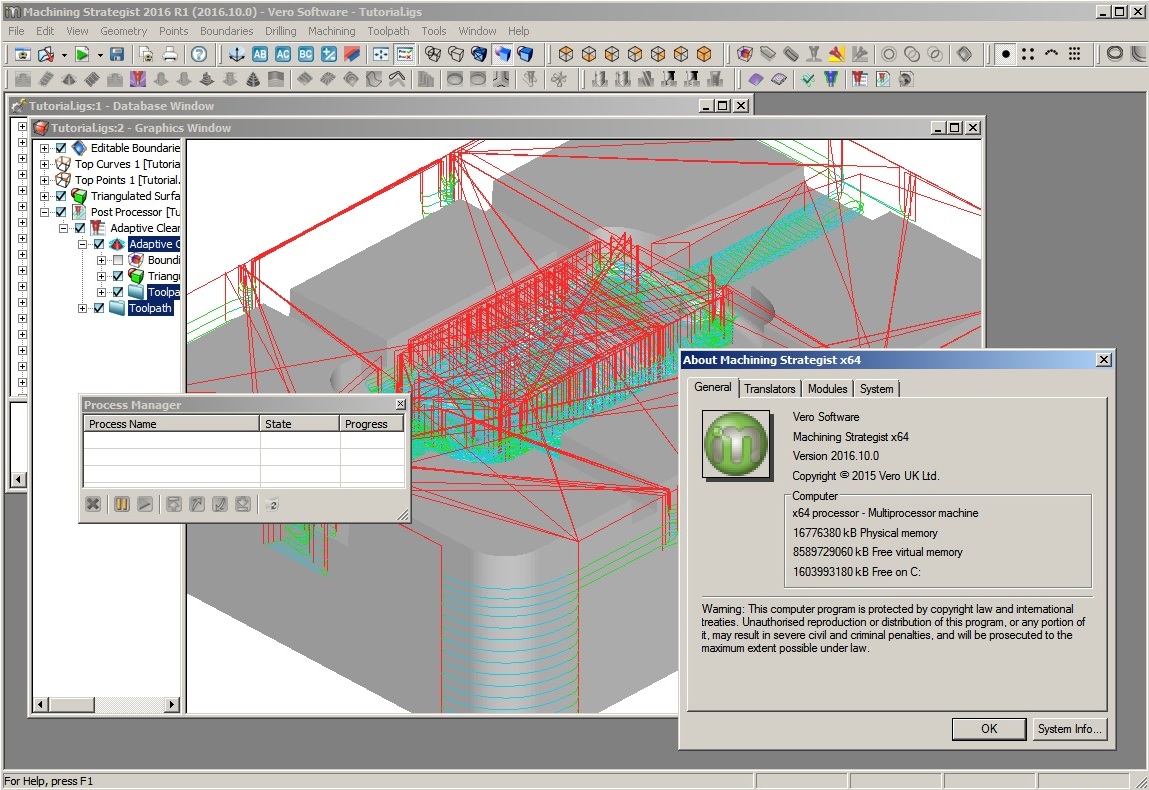Expand Triangulated Surface tree node

[x=45, y=196]
